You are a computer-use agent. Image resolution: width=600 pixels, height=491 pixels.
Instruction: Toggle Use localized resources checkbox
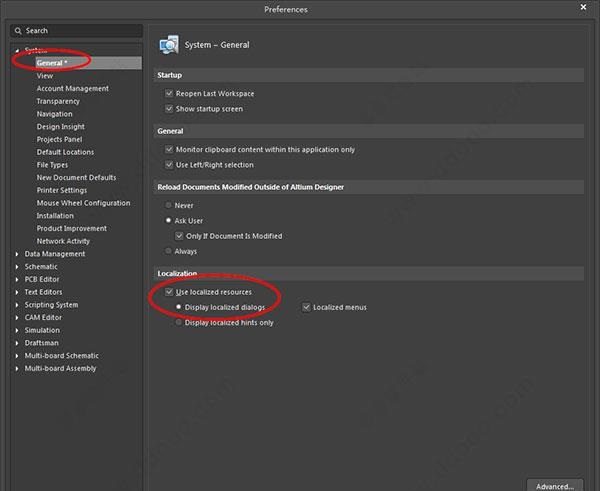point(169,292)
